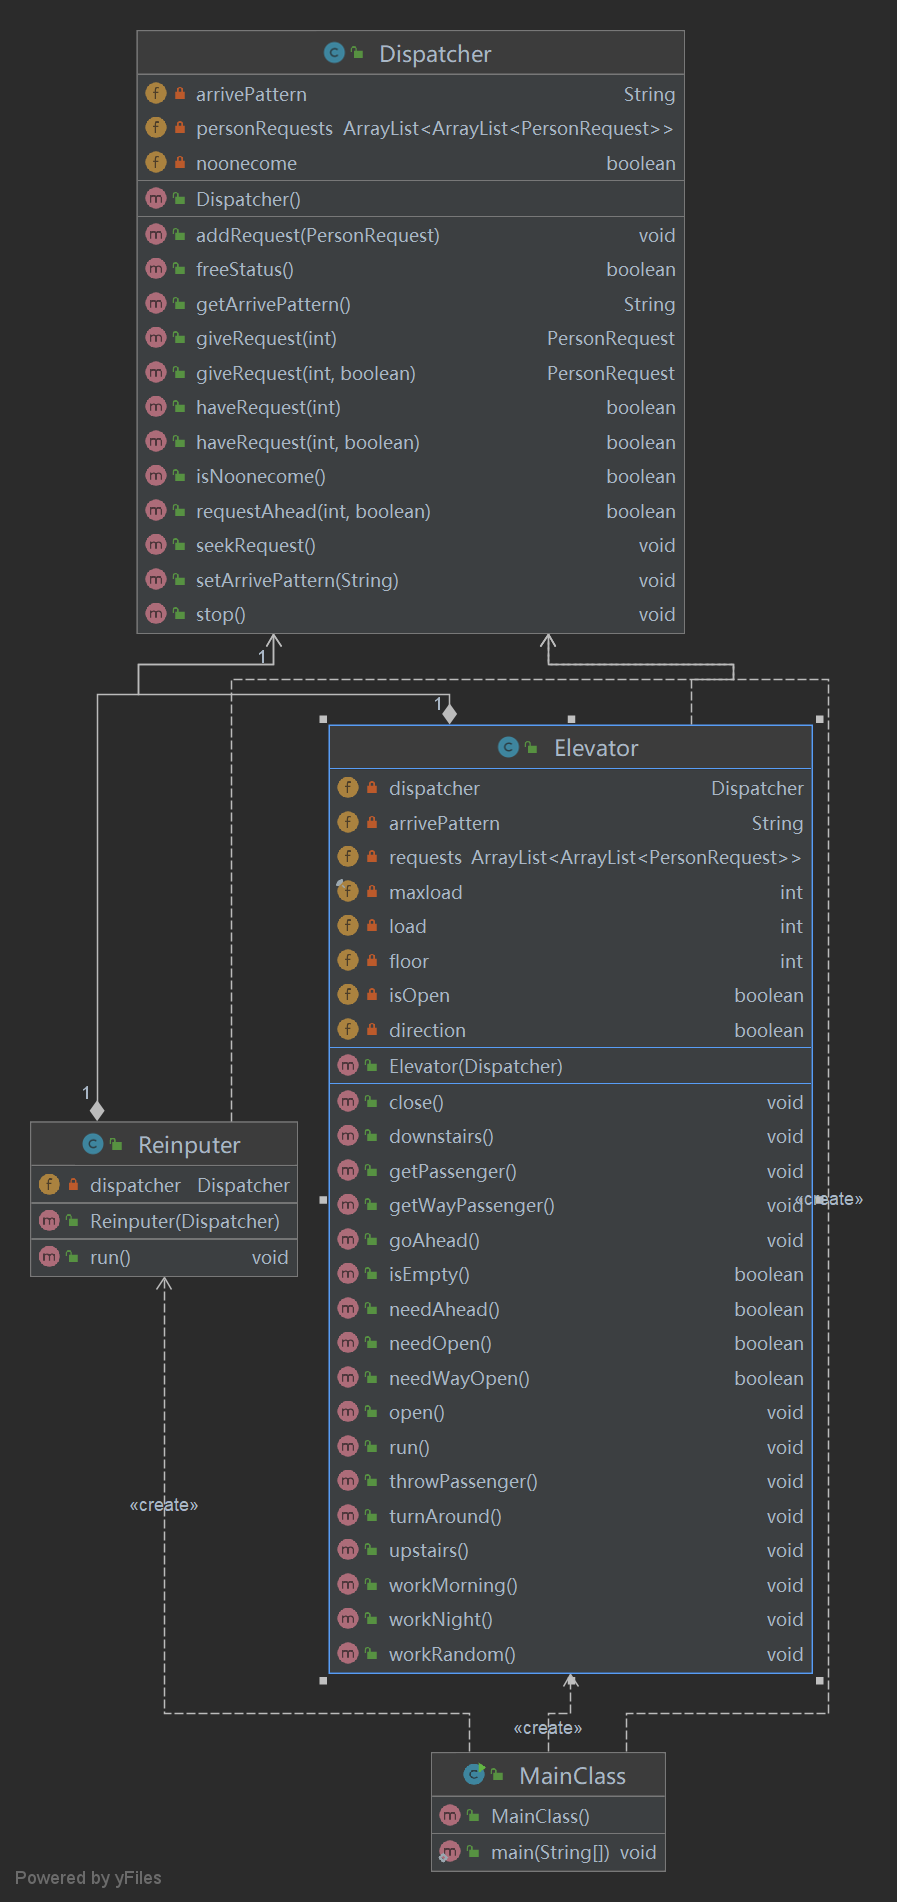
Task: Click the method icon beside workRandom()
Action: coord(348,1653)
